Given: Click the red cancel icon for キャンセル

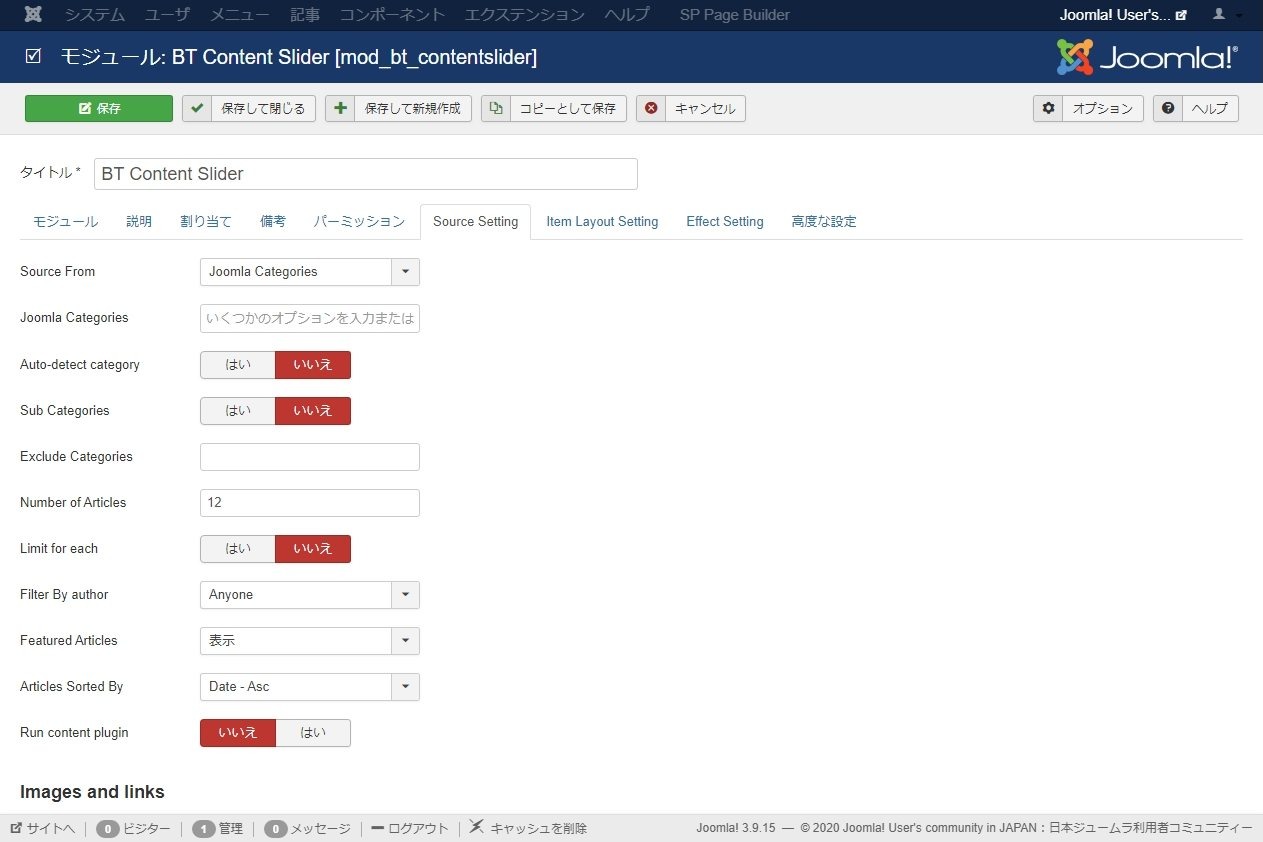Looking at the screenshot, I should click(x=651, y=108).
